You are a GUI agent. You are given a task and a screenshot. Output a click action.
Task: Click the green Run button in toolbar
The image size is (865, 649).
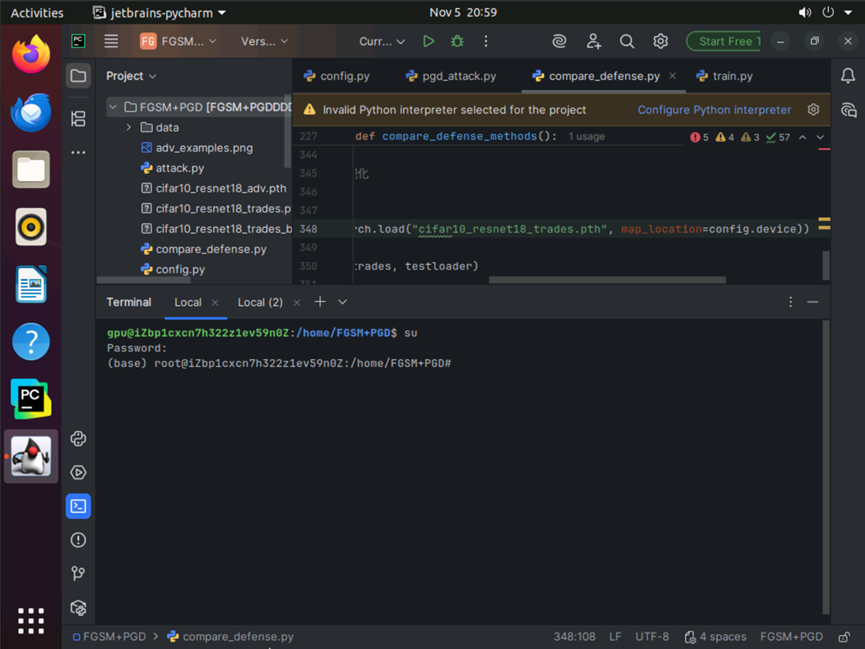(x=428, y=41)
